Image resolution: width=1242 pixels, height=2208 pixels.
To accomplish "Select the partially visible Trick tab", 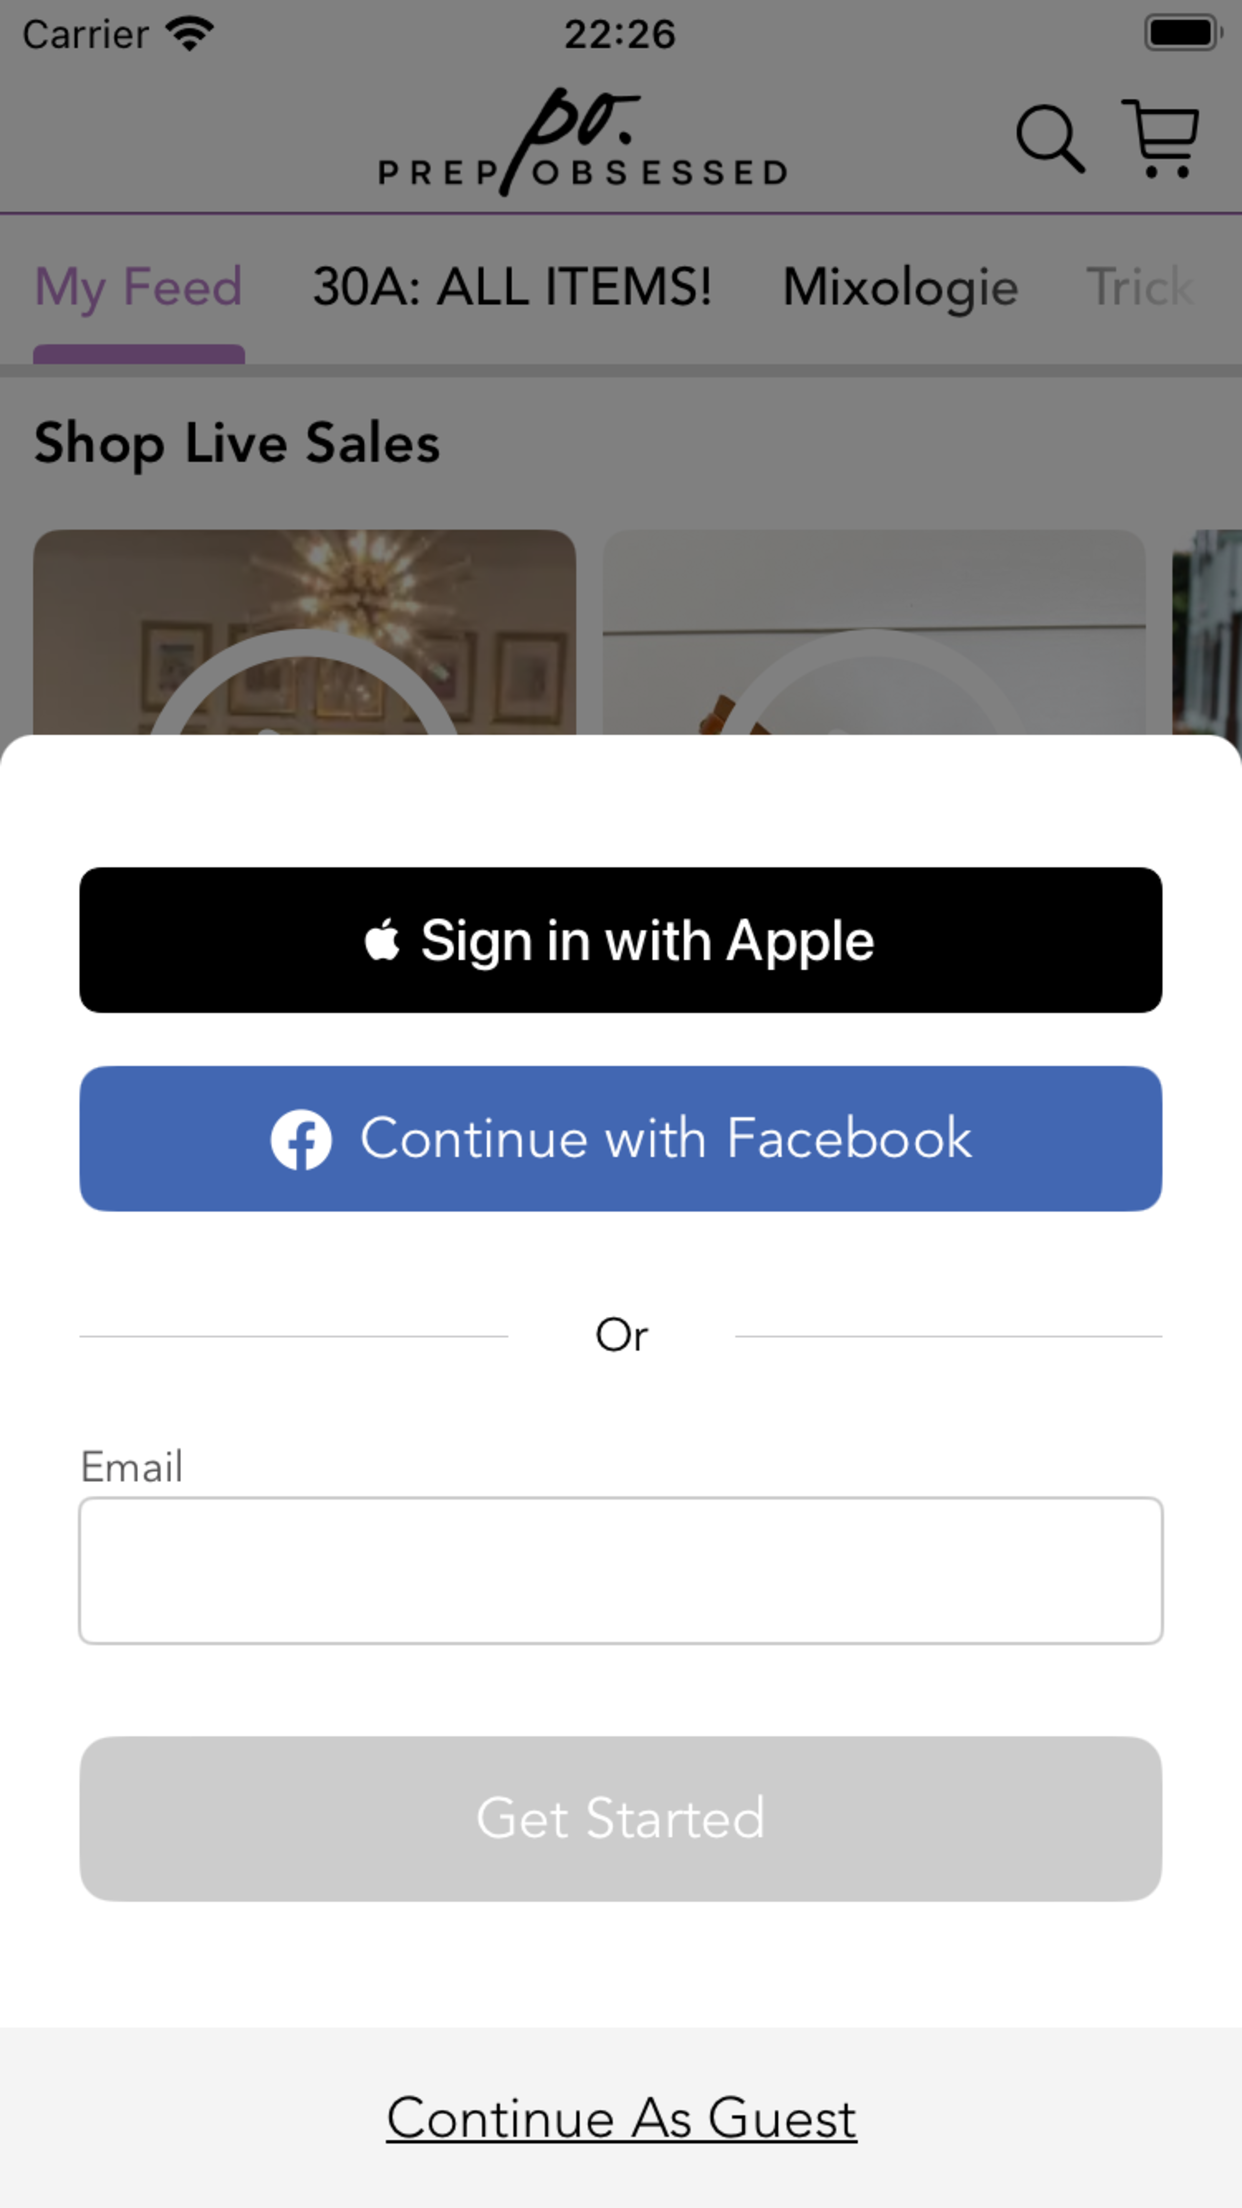I will (x=1140, y=288).
